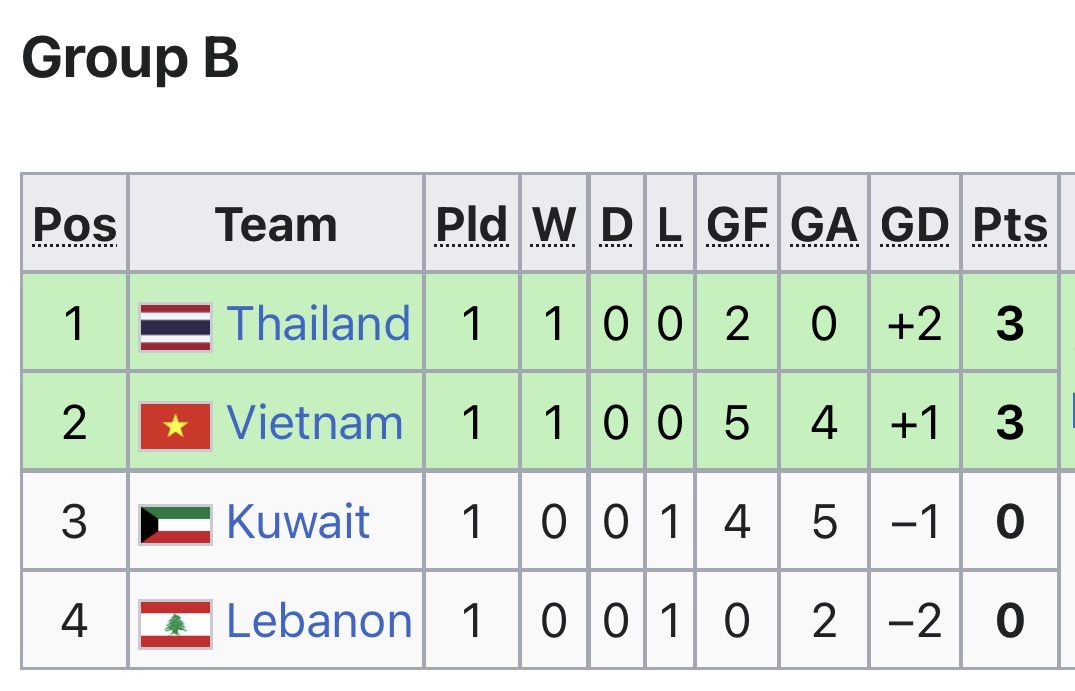Image resolution: width=1075 pixels, height=691 pixels.
Task: Click the W column header
Action: point(554,226)
